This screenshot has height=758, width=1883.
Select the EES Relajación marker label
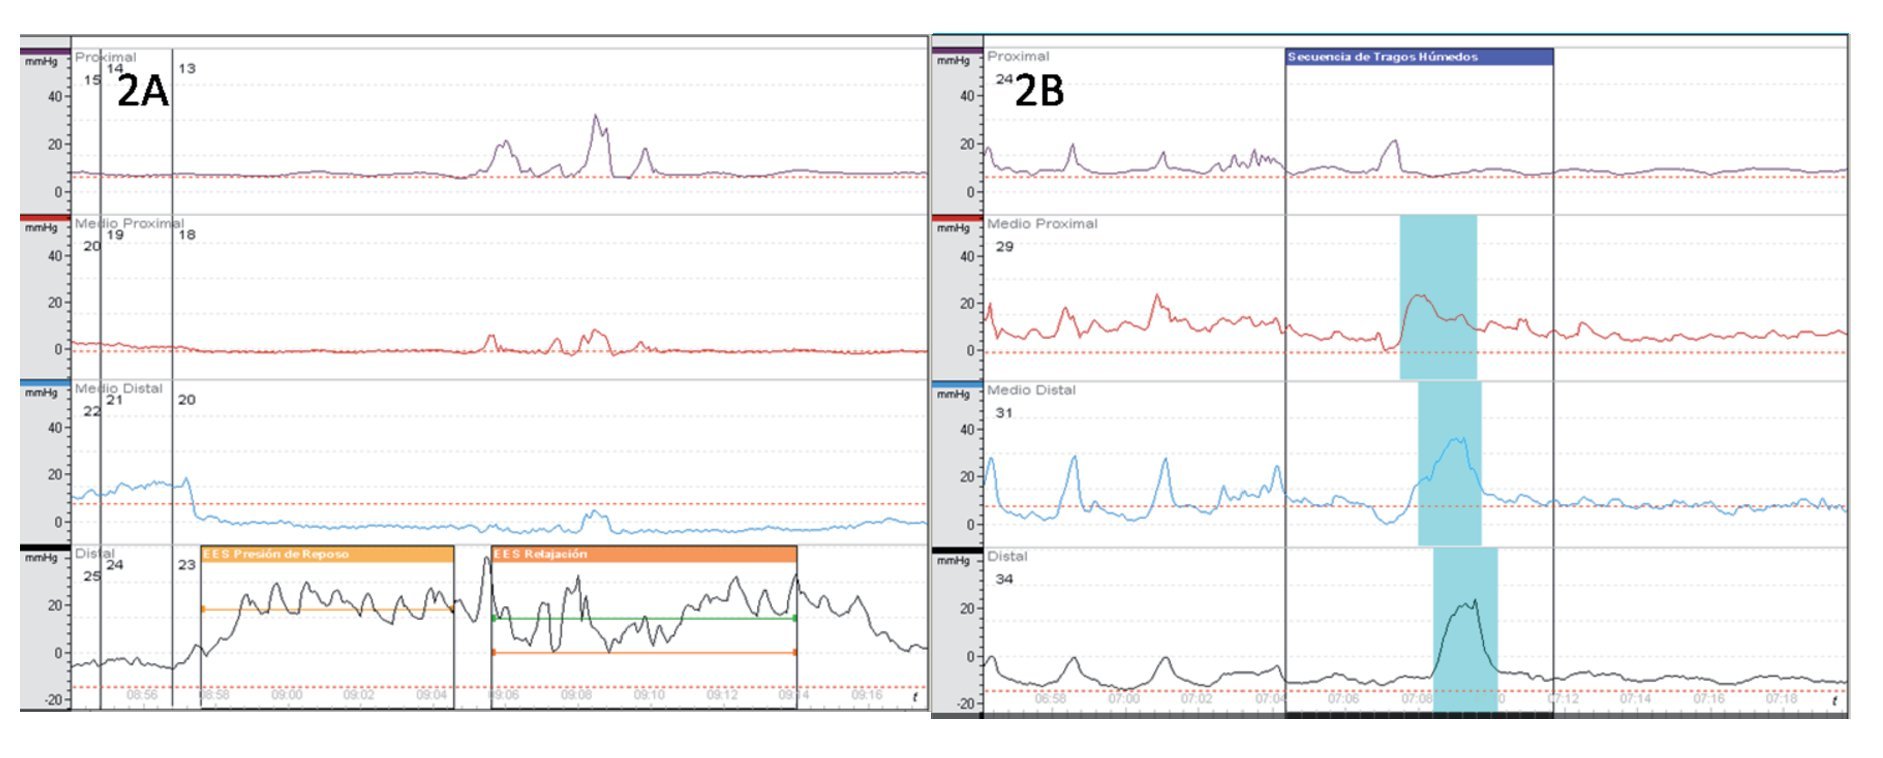[541, 554]
